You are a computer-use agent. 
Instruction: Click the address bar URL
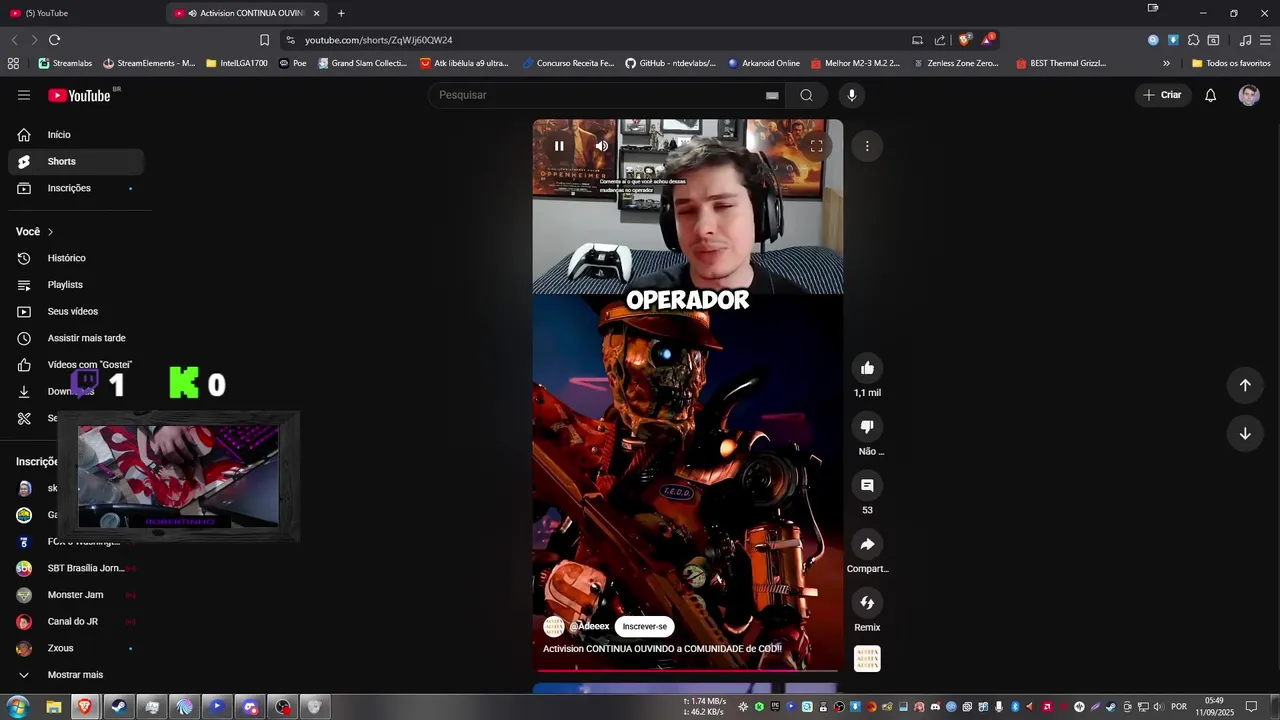[x=378, y=40]
